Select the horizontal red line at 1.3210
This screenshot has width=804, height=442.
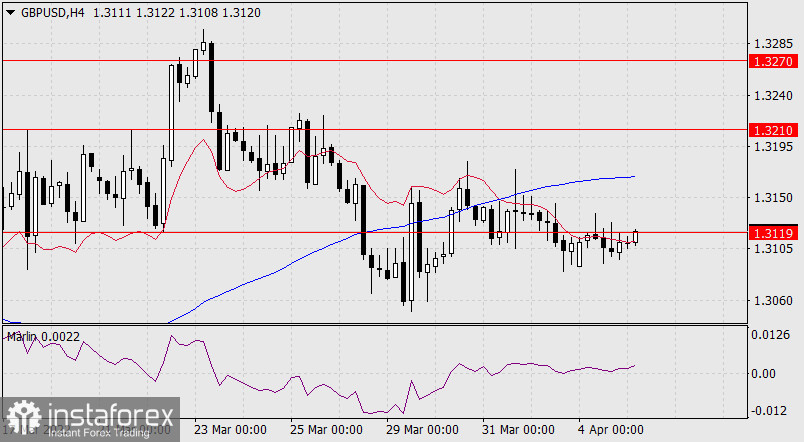(x=375, y=129)
